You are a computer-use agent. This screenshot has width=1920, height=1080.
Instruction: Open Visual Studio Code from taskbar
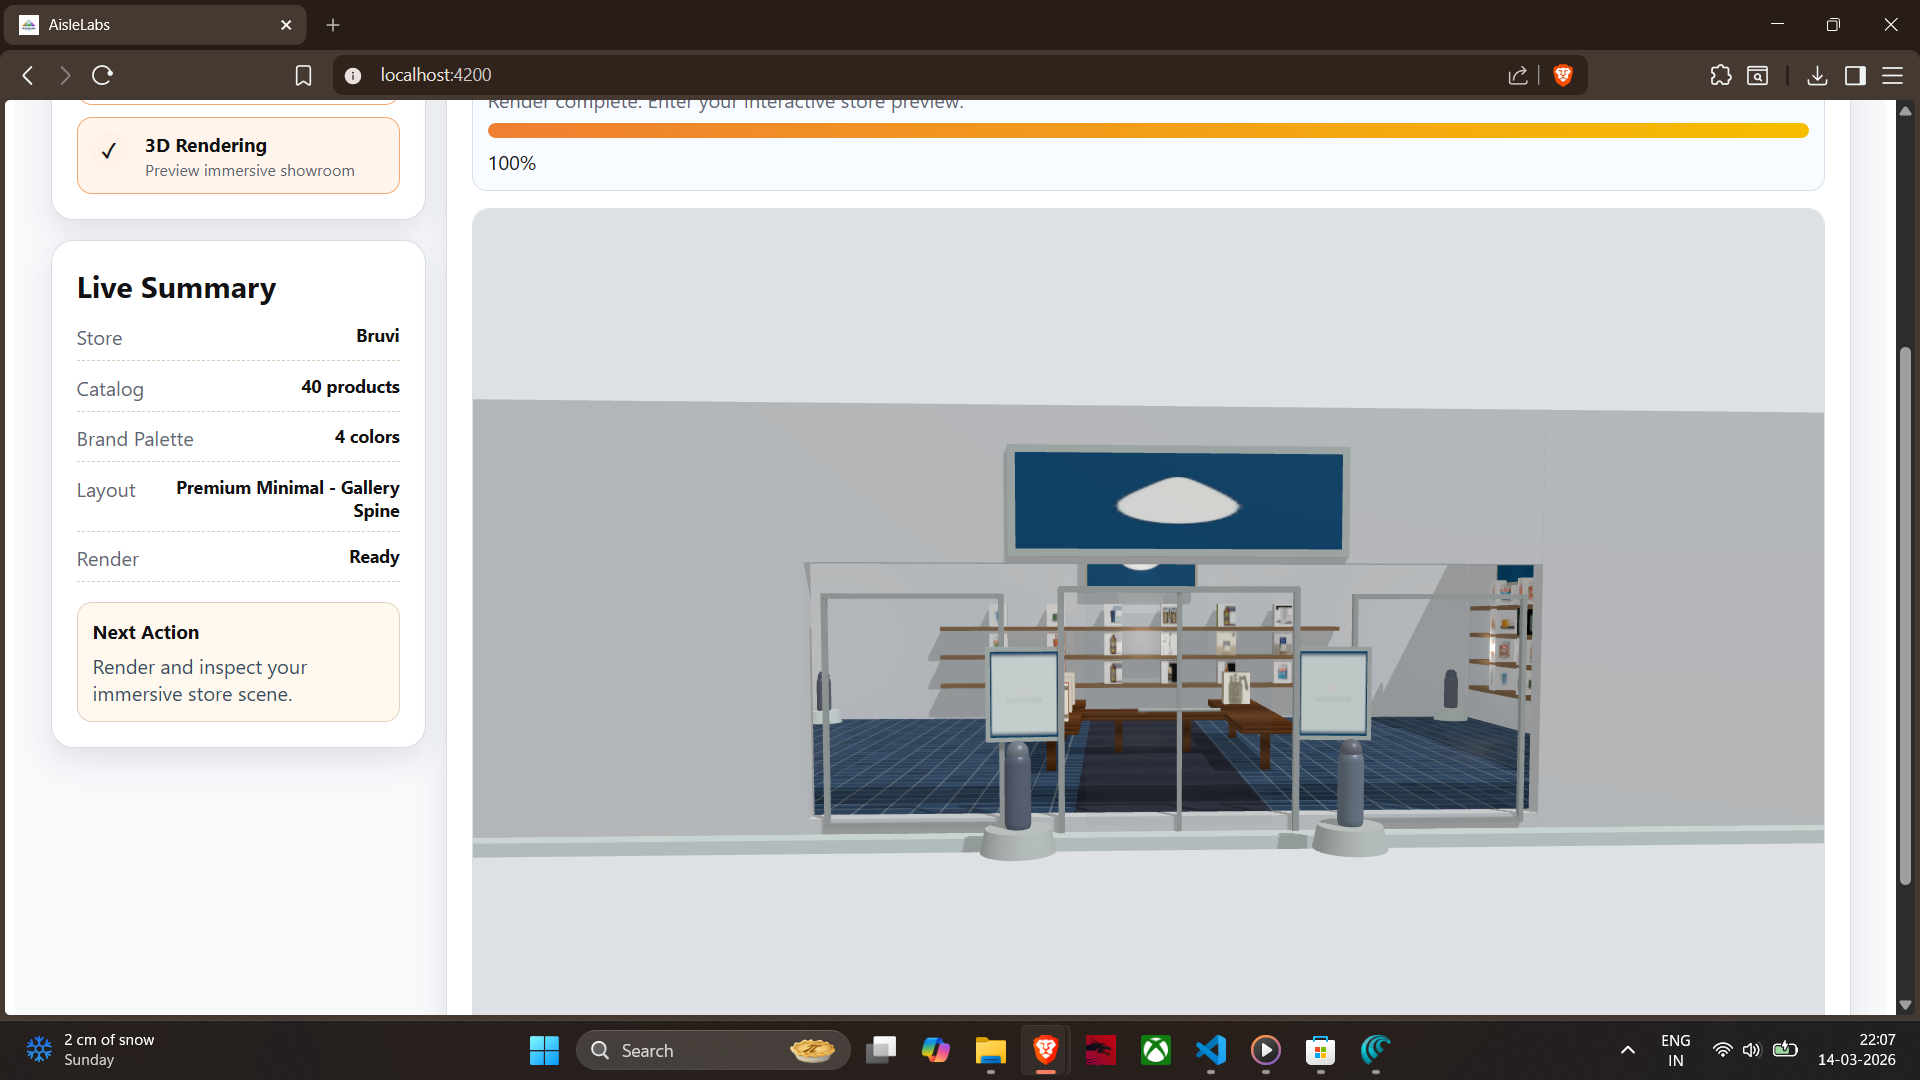1210,1050
